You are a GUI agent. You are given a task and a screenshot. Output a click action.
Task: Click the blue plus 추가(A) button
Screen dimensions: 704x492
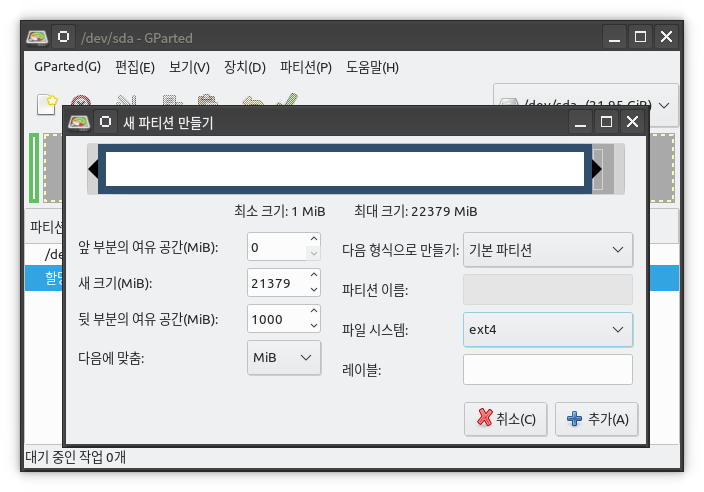[597, 419]
